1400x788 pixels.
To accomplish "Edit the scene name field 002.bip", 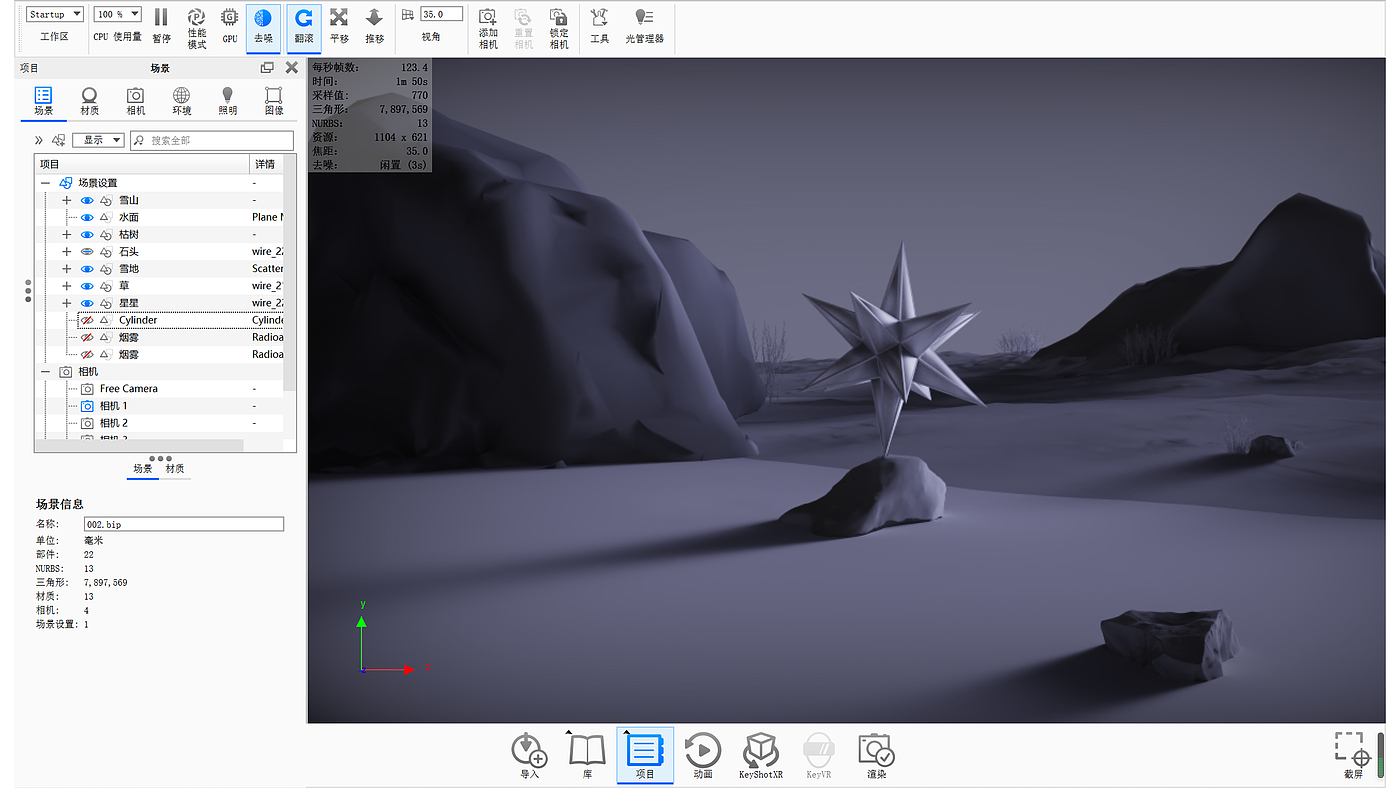I will (x=184, y=524).
